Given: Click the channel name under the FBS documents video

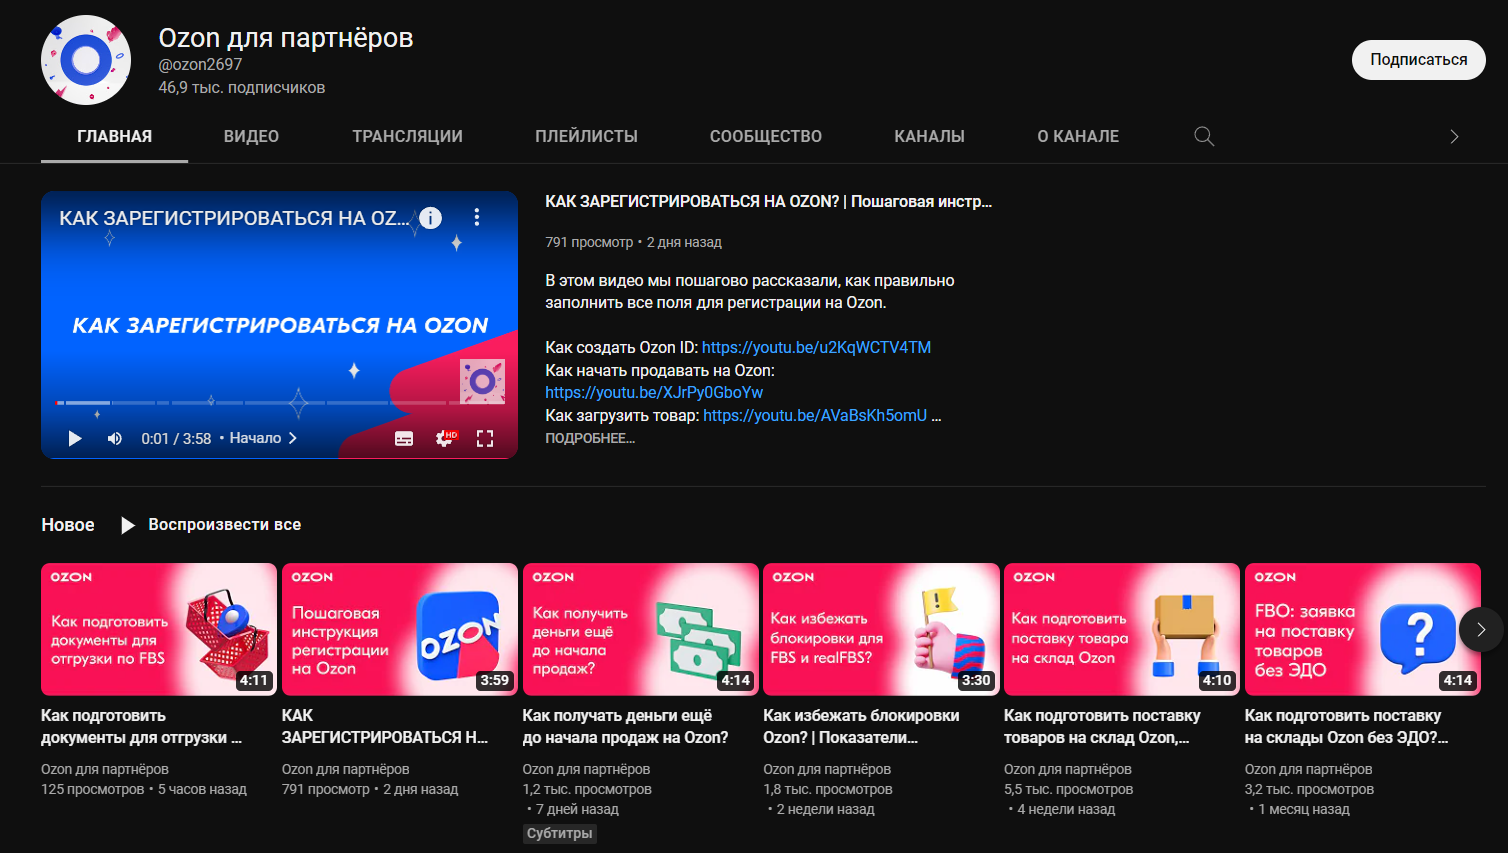Looking at the screenshot, I should 105,769.
